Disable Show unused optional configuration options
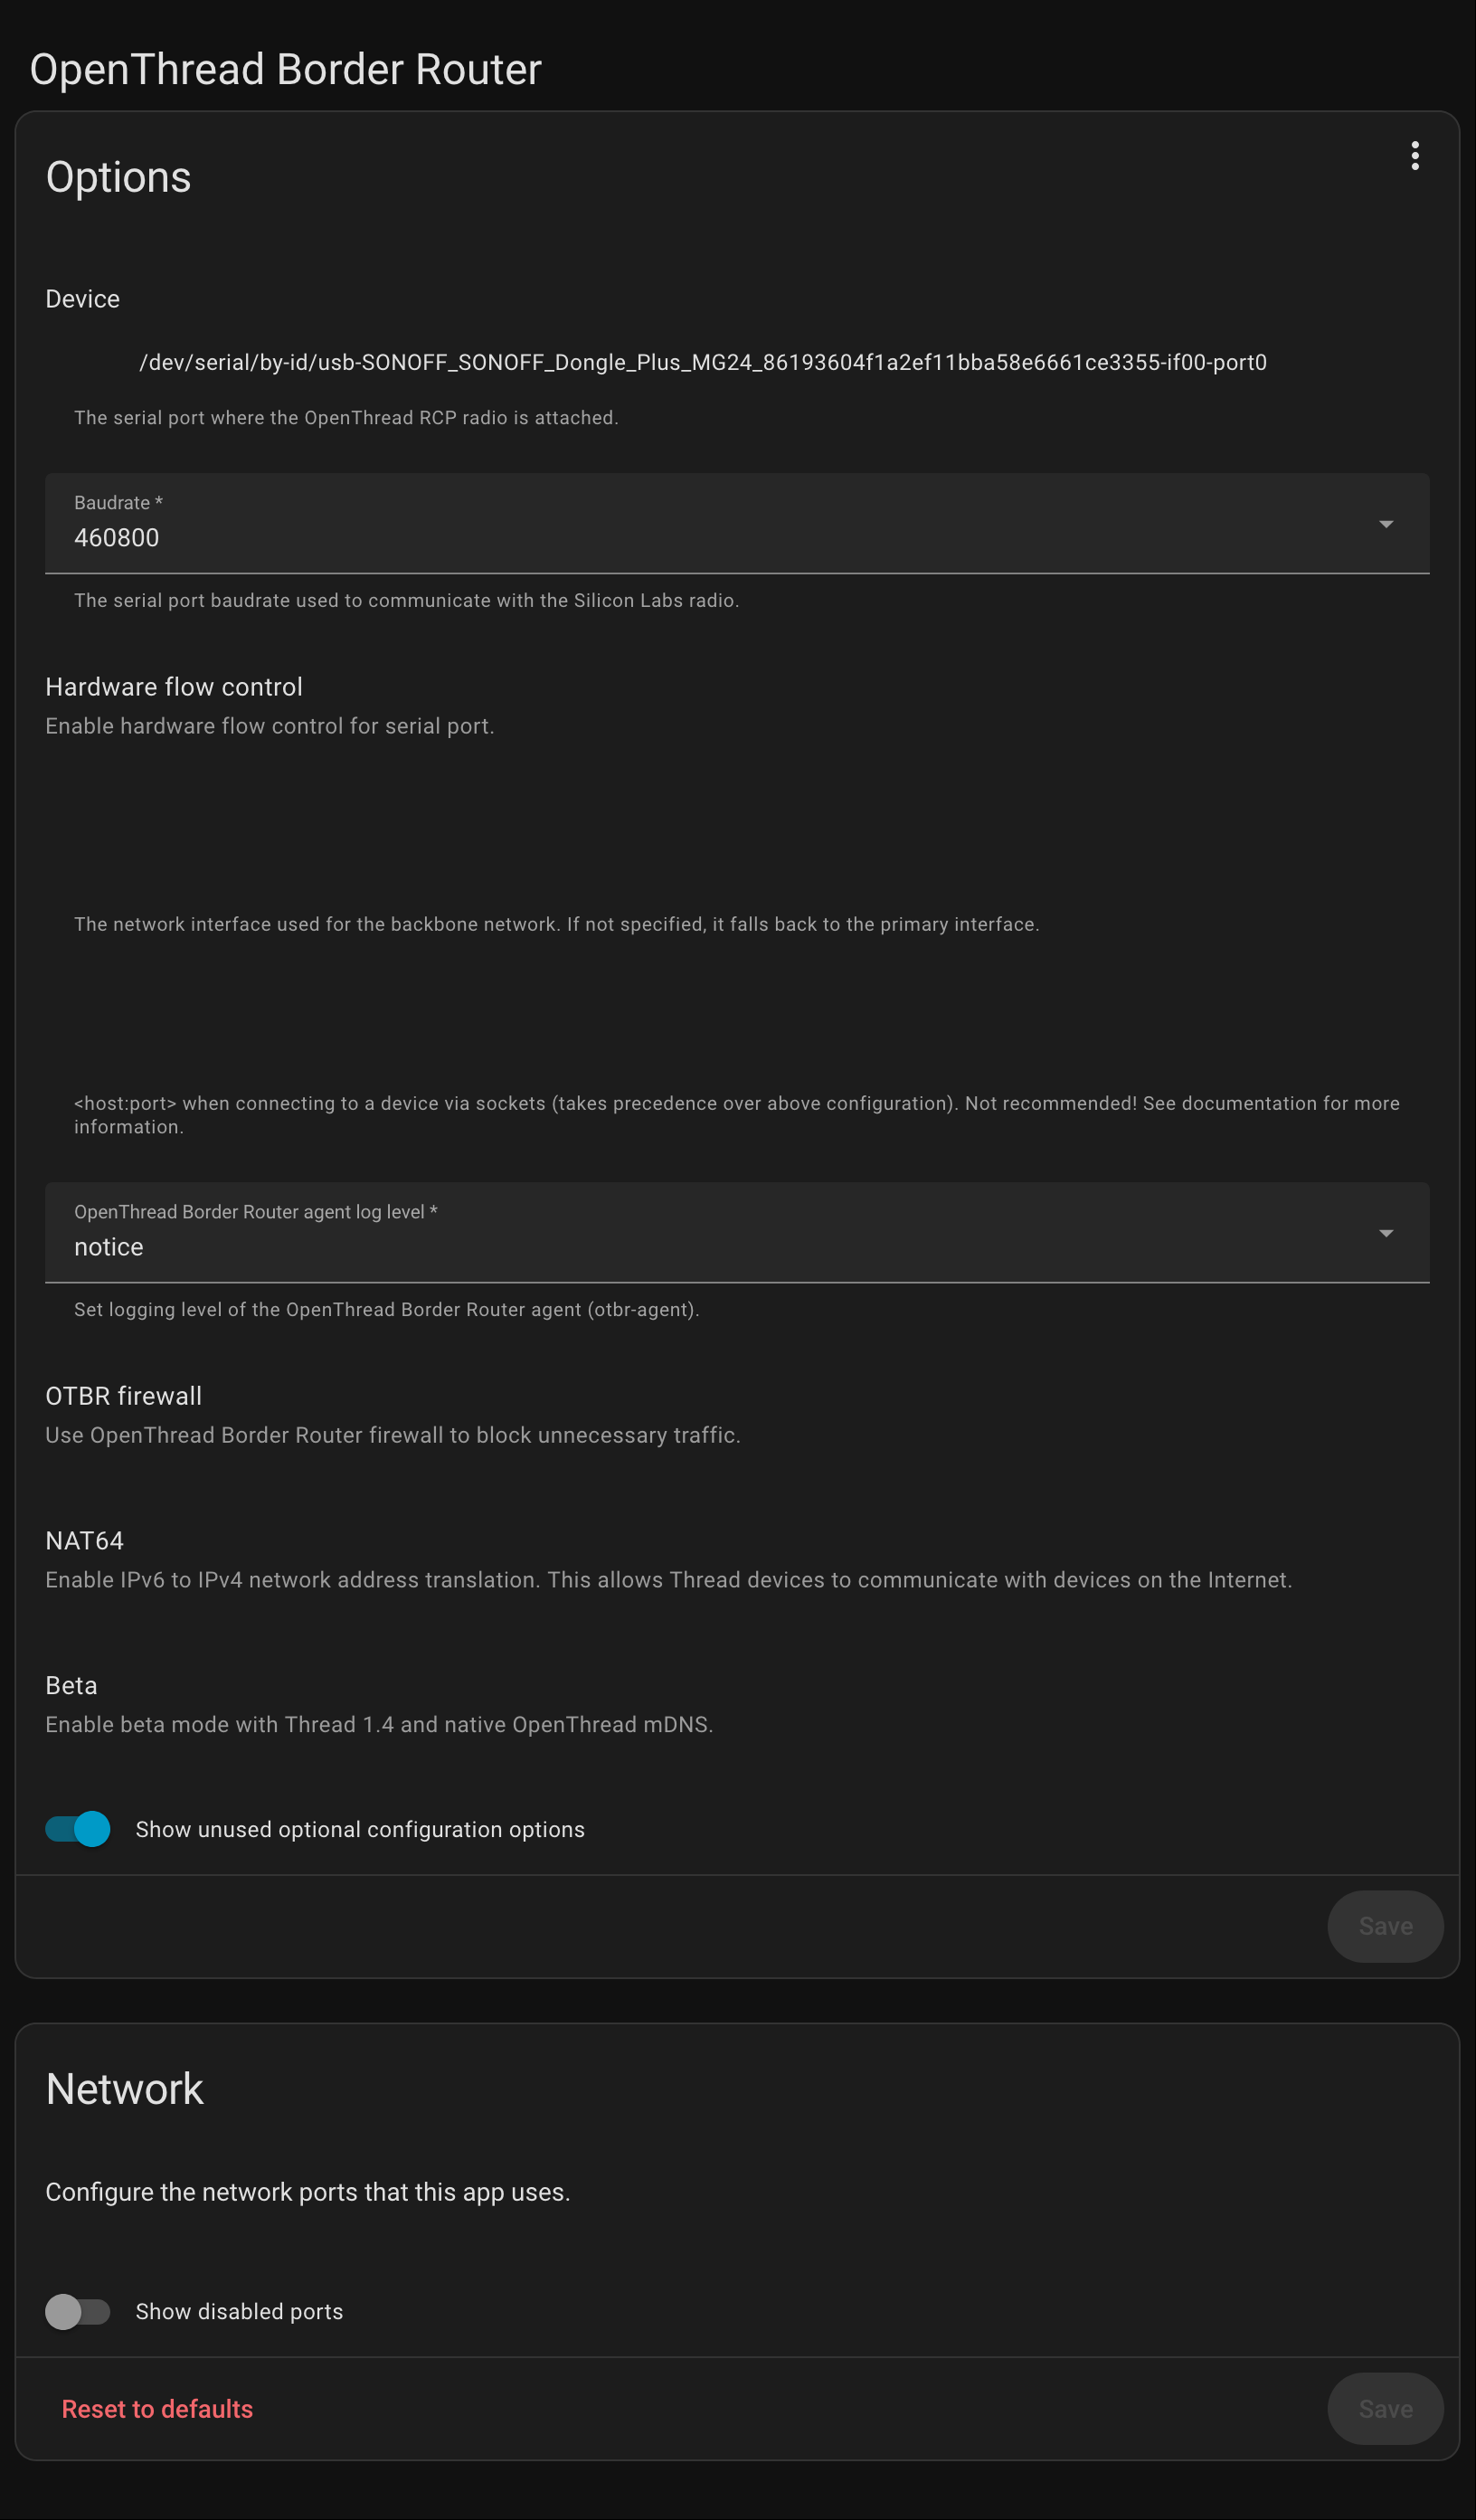1476x2520 pixels. (x=77, y=1829)
